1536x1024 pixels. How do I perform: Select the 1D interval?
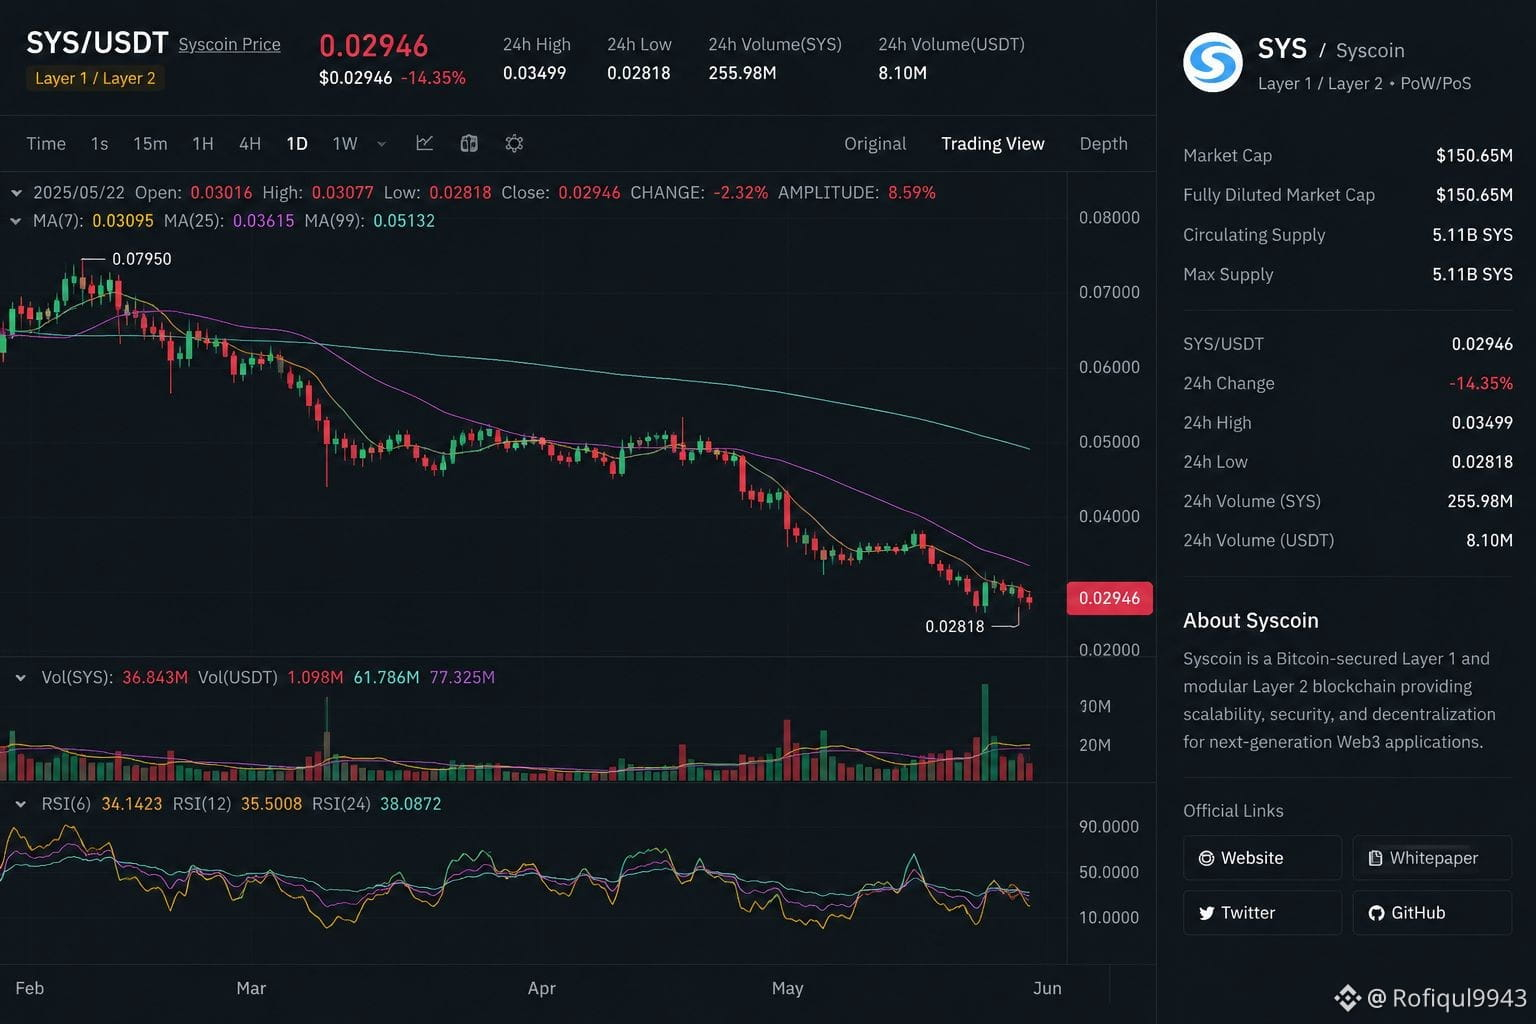point(297,143)
